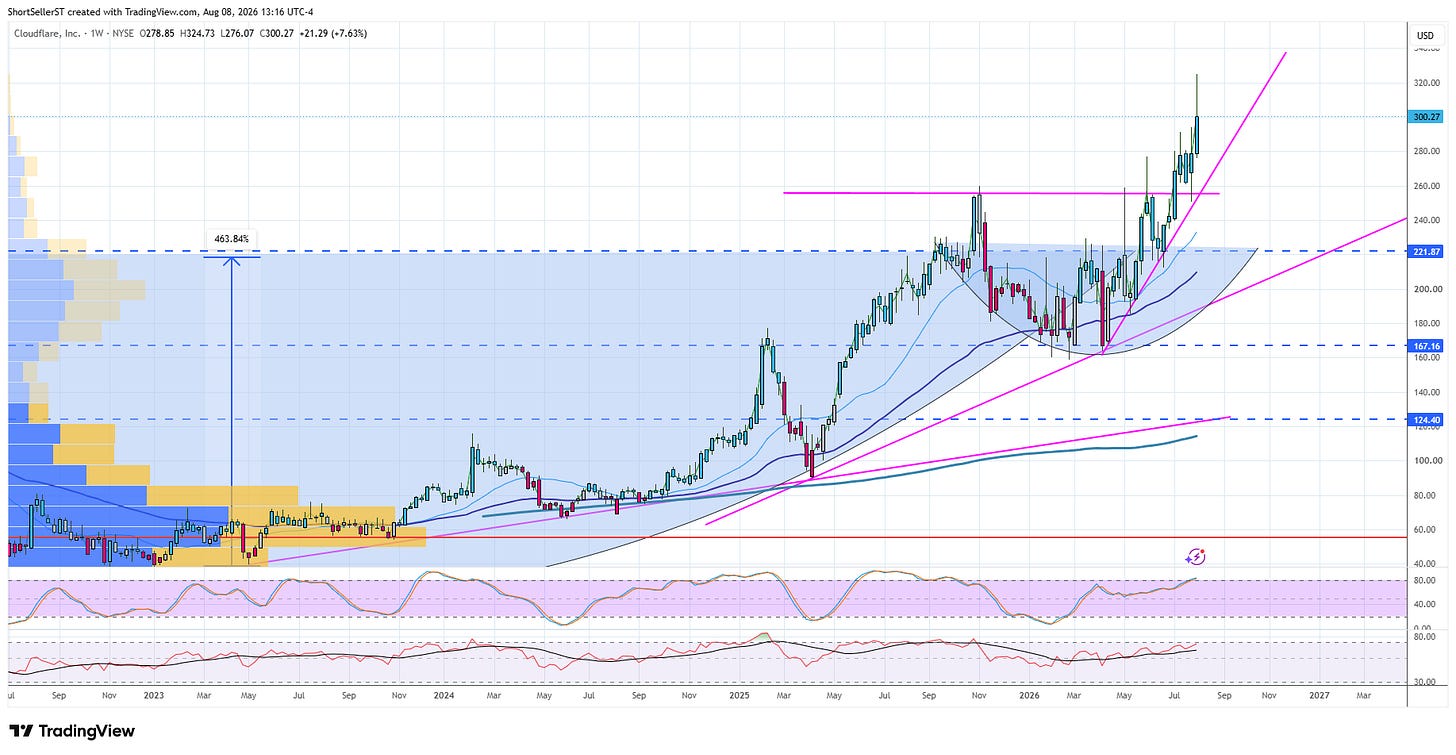Click the 2025 label on the time axis
The width and height of the screenshot is (1456, 755).
pyautogui.click(x=739, y=694)
